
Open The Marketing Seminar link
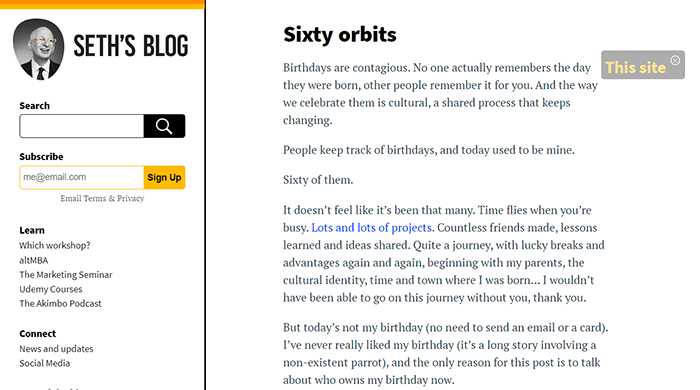(66, 274)
